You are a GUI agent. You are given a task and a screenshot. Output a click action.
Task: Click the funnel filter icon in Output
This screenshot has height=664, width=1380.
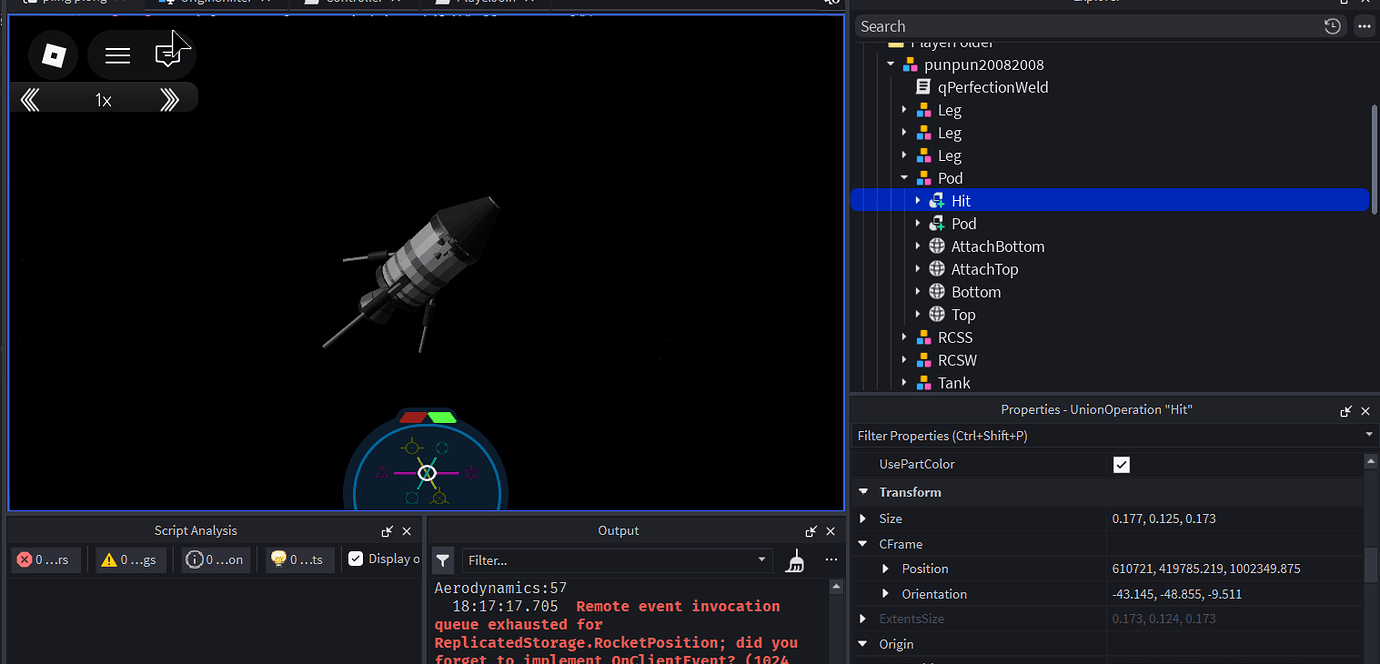point(443,561)
